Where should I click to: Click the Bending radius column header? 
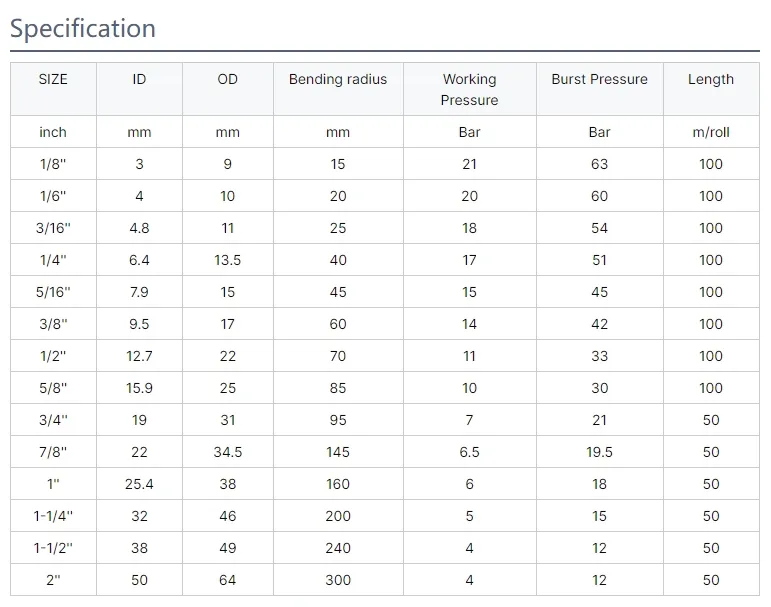click(338, 79)
